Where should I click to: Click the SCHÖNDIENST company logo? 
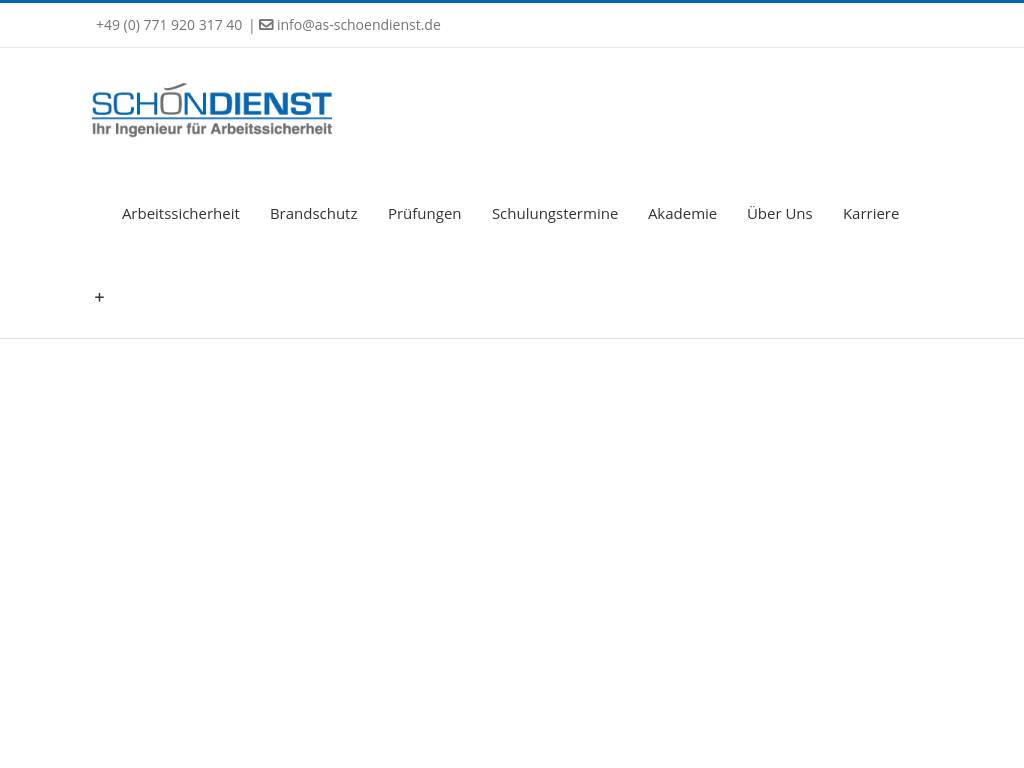coord(212,110)
